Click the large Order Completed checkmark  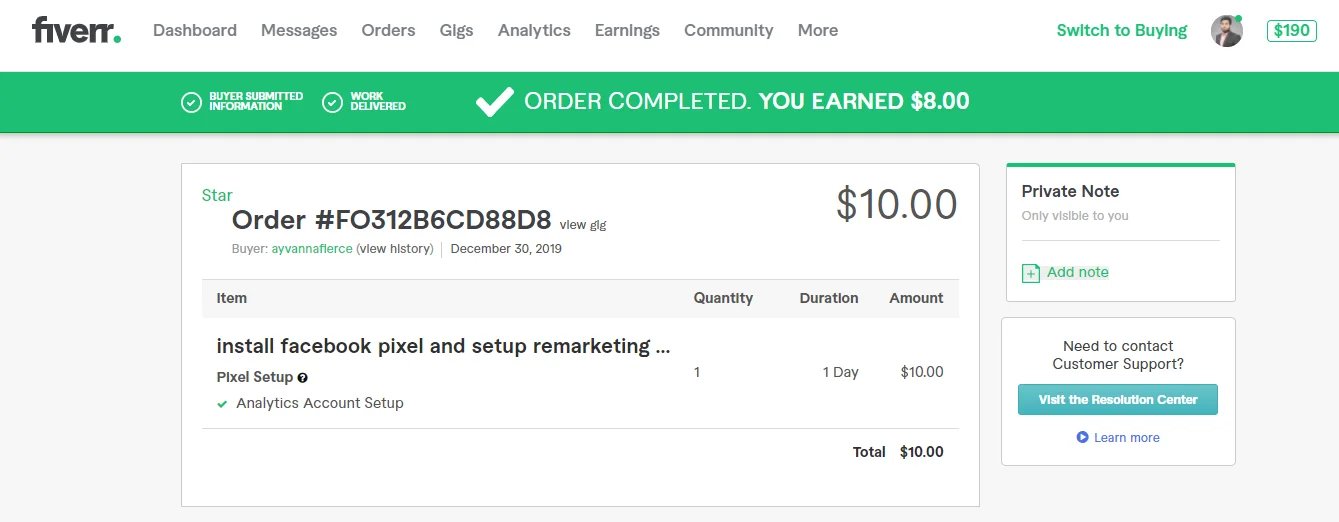[494, 101]
